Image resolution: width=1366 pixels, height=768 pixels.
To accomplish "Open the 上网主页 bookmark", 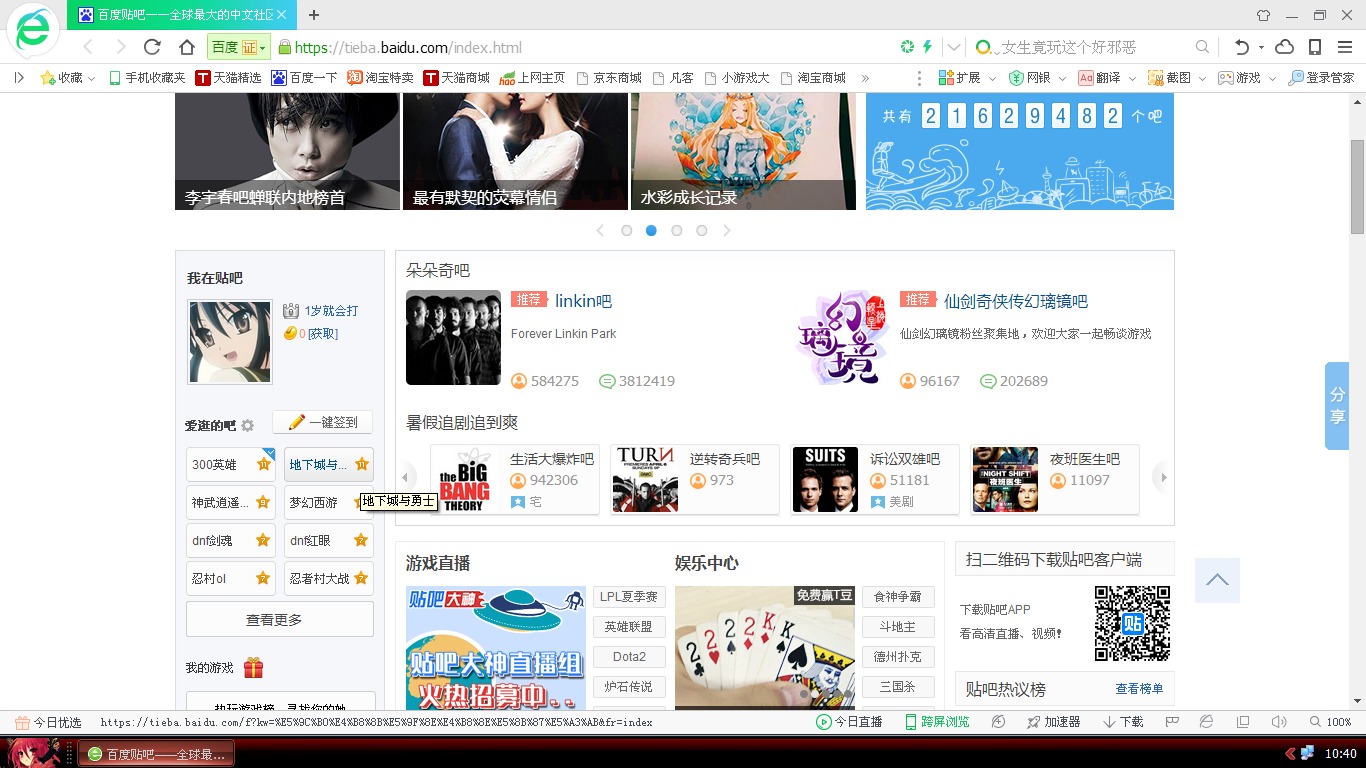I will [532, 77].
